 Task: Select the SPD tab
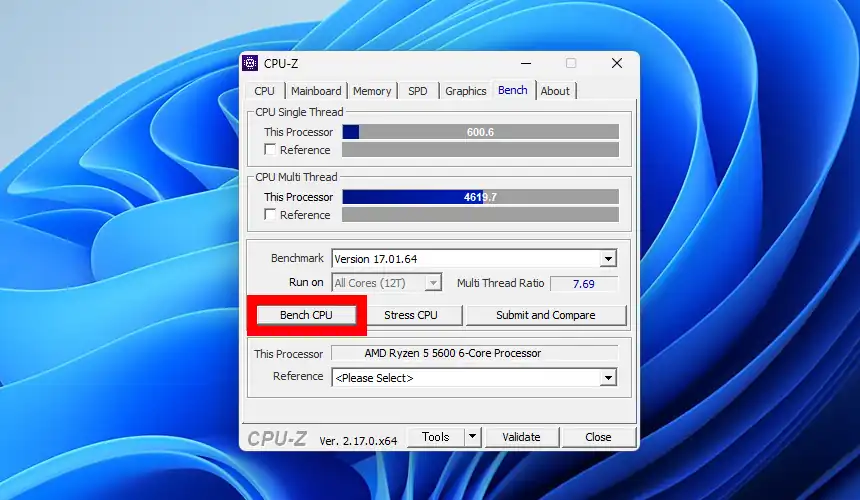pyautogui.click(x=417, y=91)
